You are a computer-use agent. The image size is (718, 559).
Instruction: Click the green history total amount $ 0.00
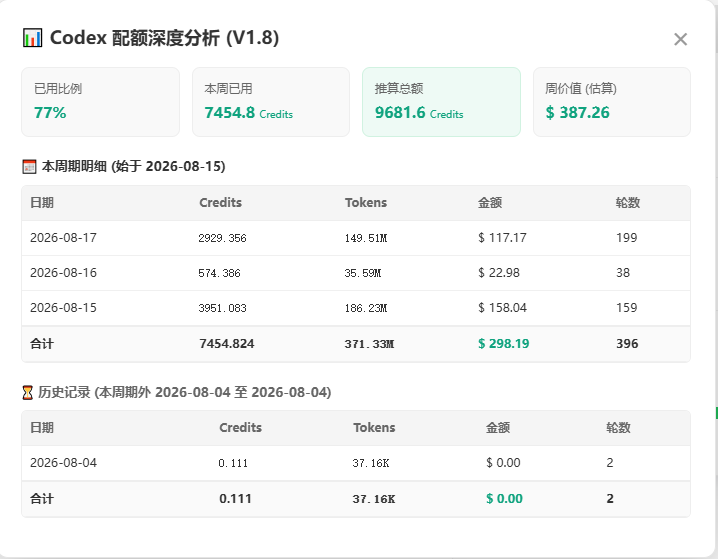[504, 499]
